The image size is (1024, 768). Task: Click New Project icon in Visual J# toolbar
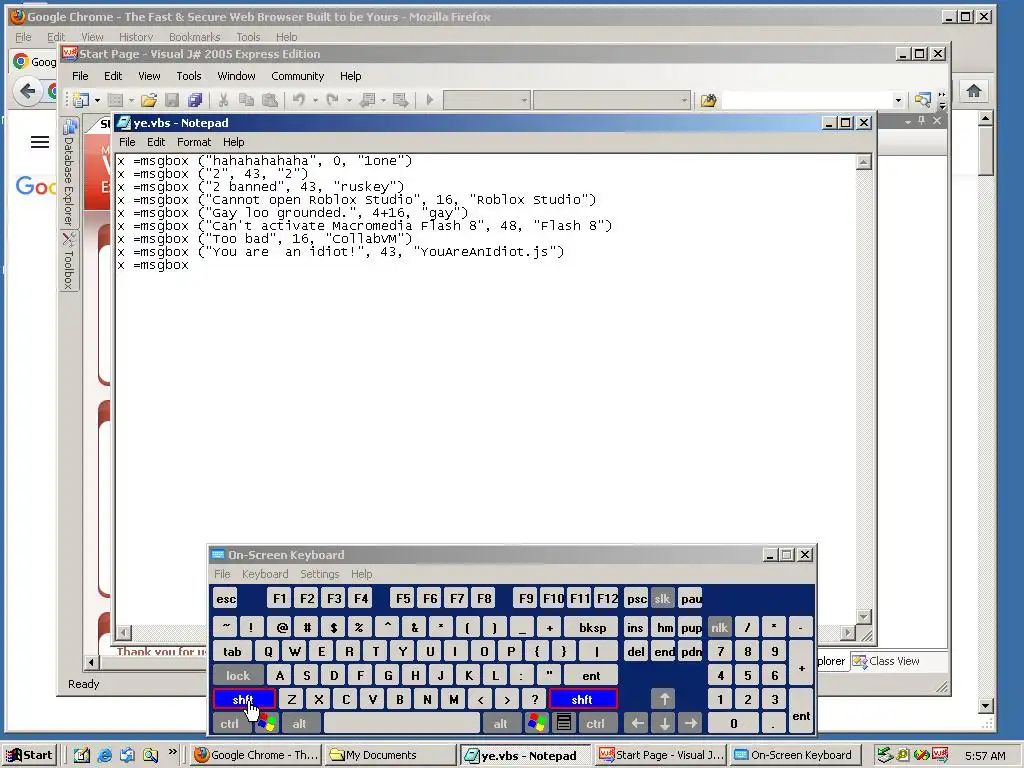(x=82, y=100)
